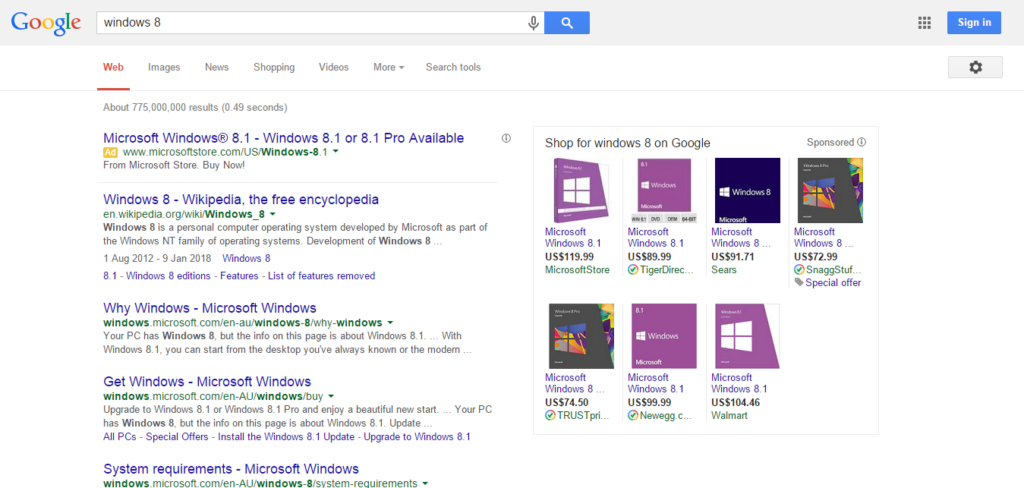Click the Sign in button
Screen dimensions: 1024x488
click(x=973, y=23)
